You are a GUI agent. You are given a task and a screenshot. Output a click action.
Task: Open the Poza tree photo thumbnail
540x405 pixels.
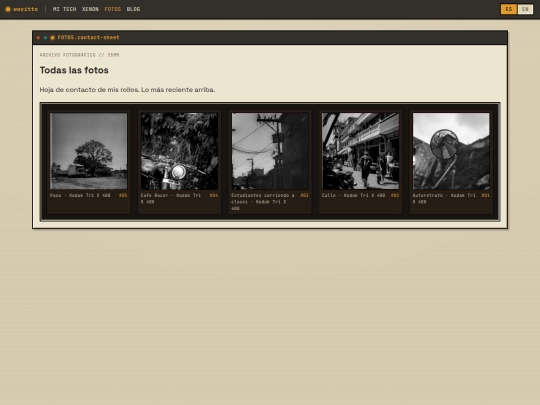coord(89,151)
